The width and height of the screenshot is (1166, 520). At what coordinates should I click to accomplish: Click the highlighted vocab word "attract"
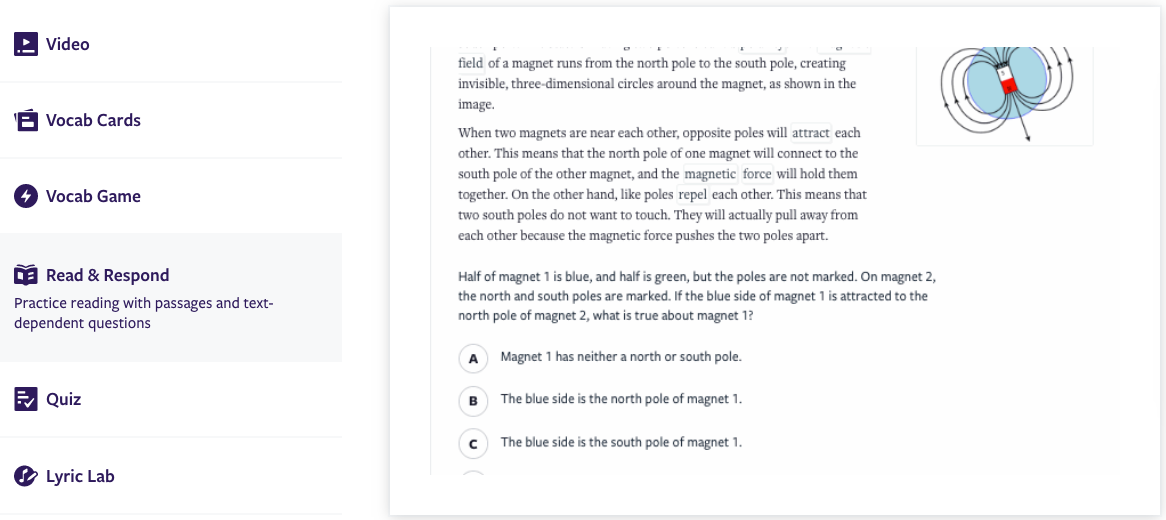point(811,133)
